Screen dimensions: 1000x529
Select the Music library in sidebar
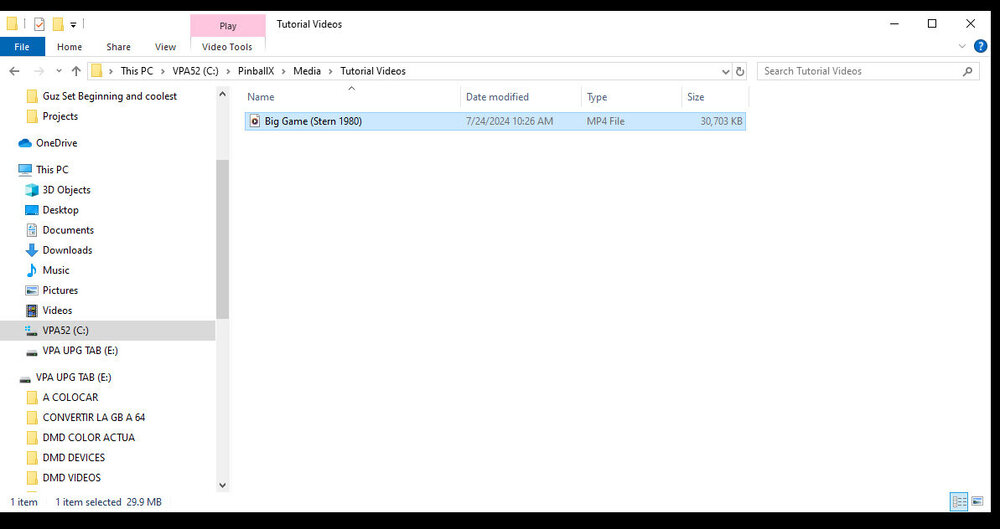[x=56, y=270]
